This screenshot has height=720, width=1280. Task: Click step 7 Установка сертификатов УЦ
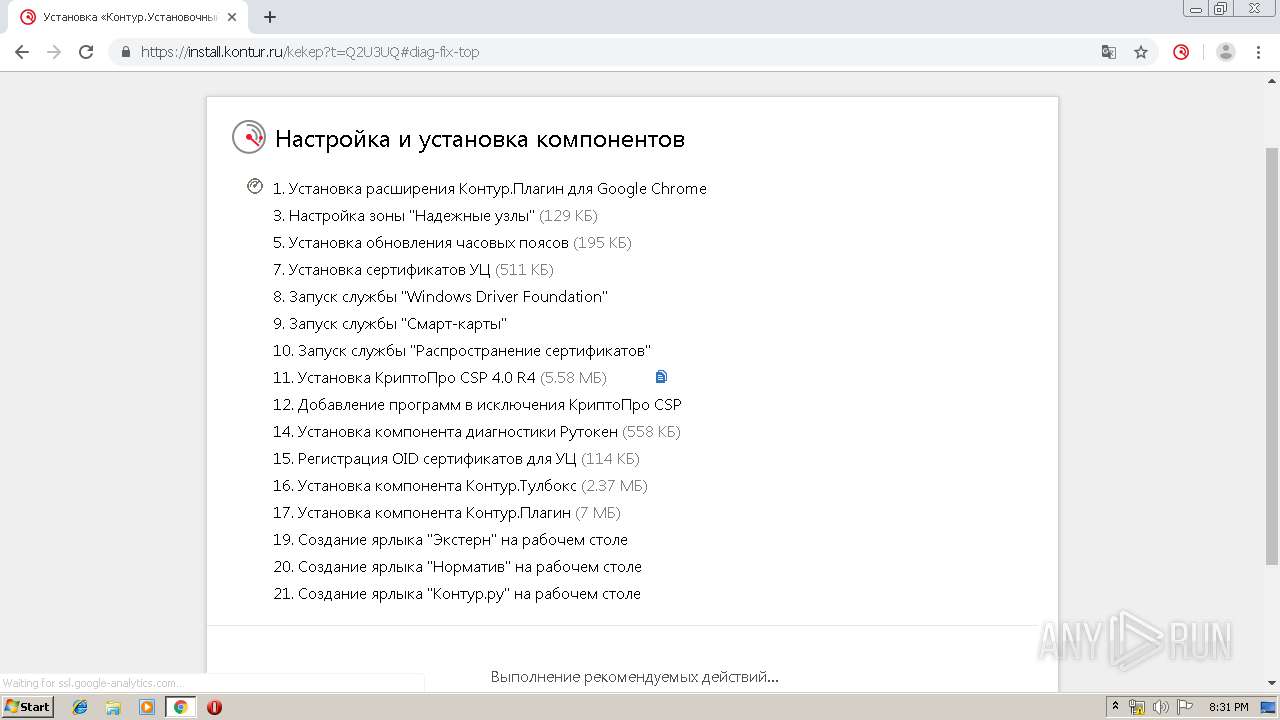tap(413, 269)
